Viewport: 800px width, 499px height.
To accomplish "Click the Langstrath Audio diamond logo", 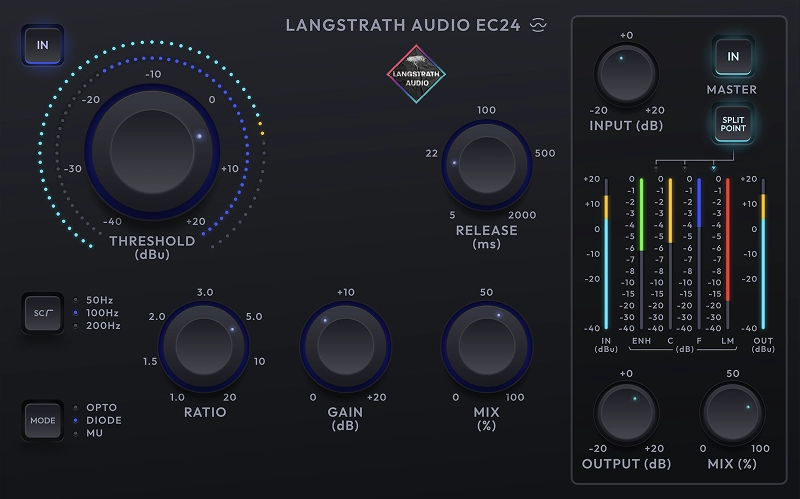I will coord(416,74).
